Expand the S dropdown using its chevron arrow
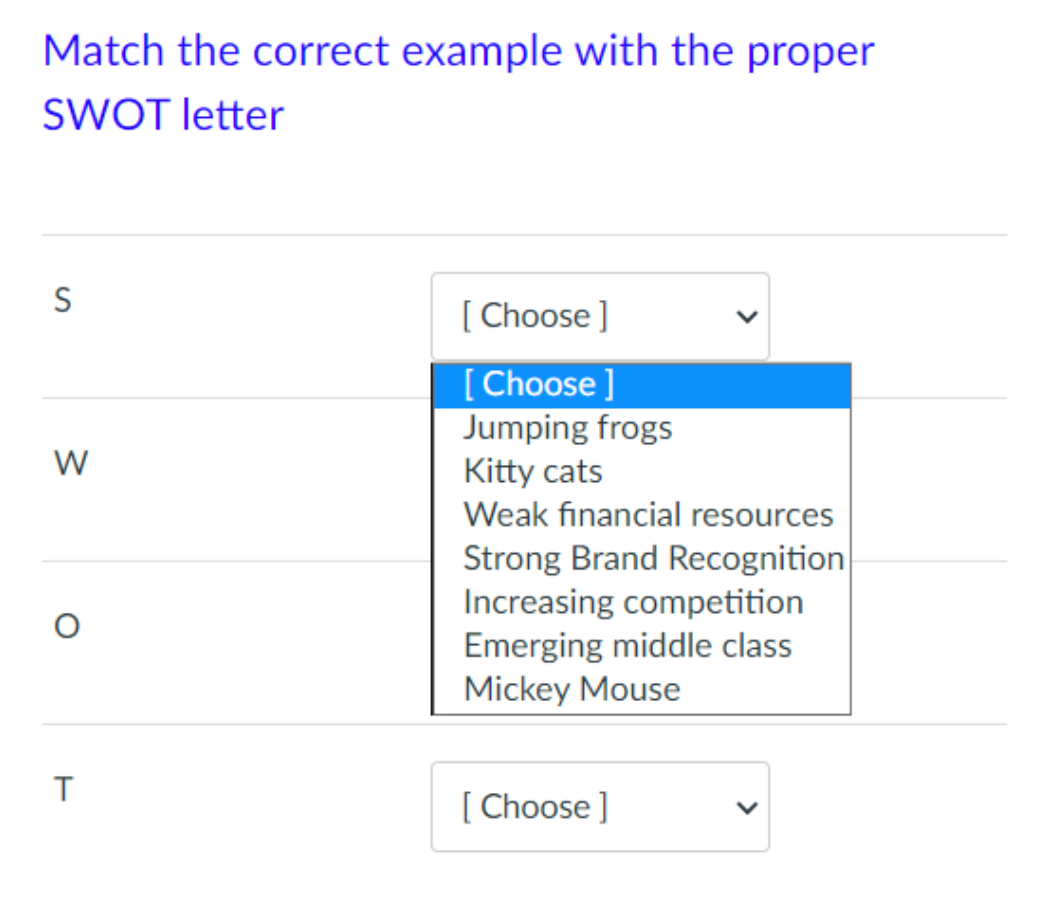 click(745, 316)
